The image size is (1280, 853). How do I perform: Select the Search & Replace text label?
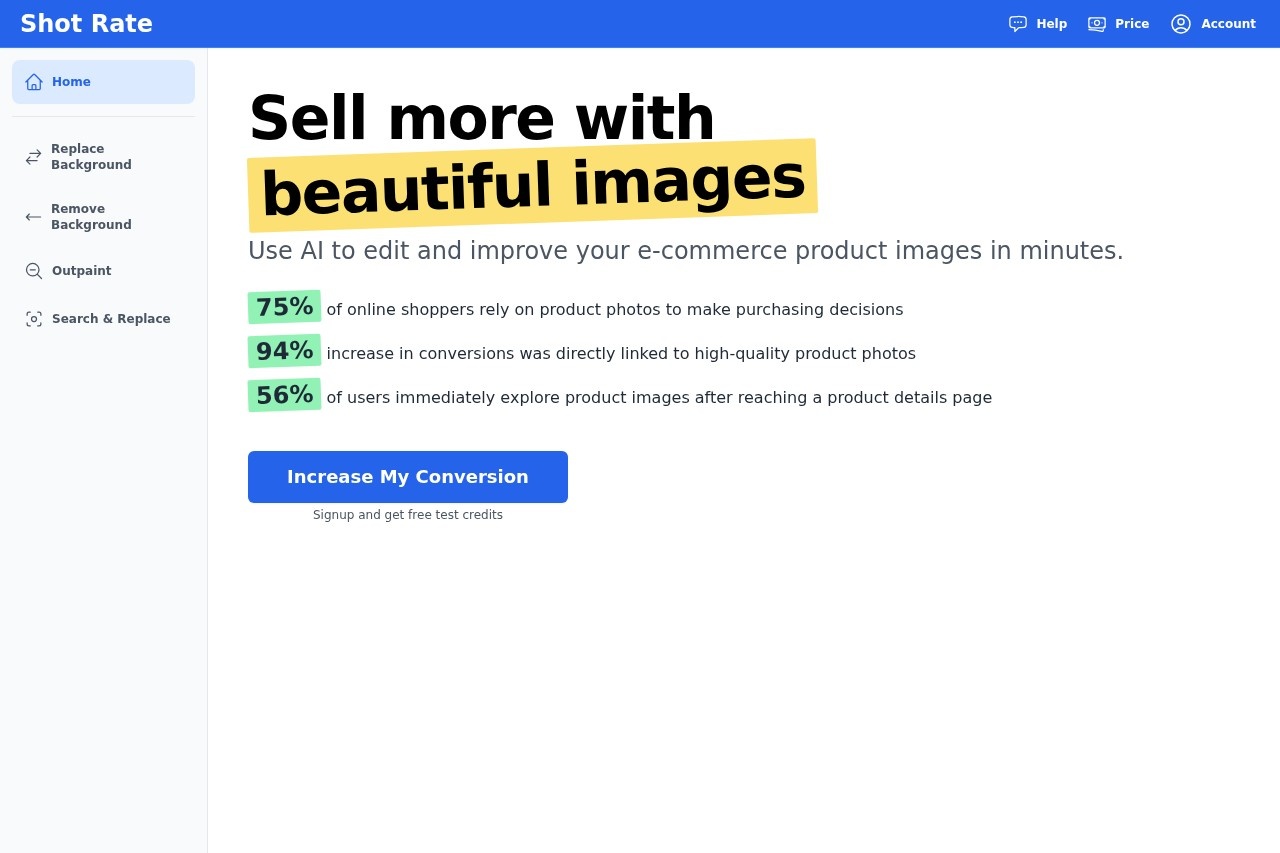[x=111, y=319]
